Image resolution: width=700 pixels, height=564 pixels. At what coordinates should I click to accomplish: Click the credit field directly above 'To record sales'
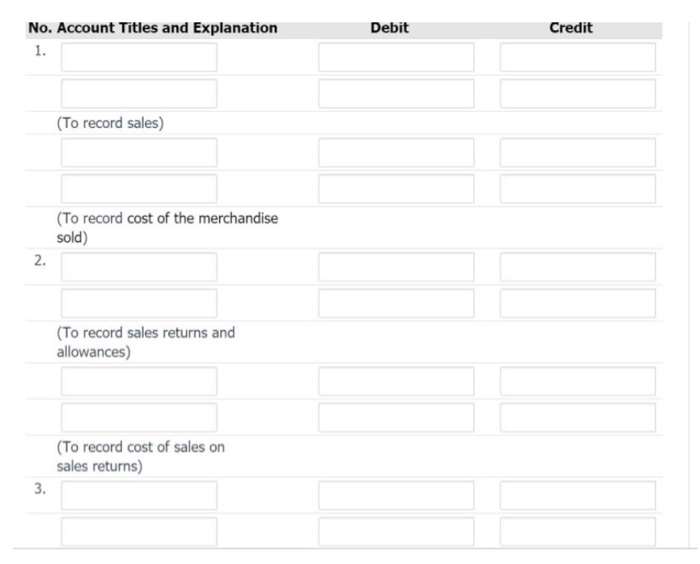[x=577, y=94]
